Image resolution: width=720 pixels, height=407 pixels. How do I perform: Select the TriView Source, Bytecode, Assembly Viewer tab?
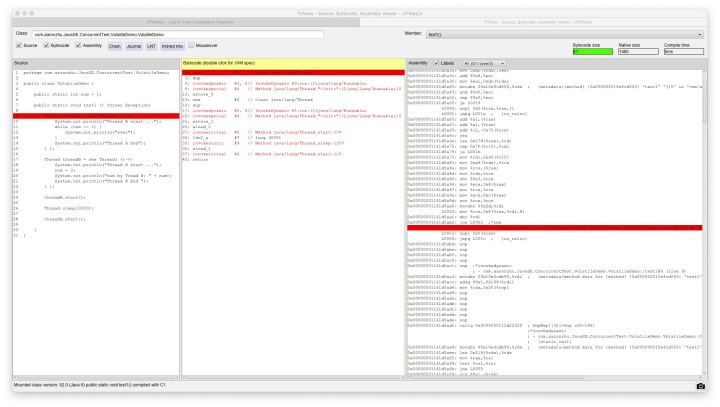[x=537, y=22]
